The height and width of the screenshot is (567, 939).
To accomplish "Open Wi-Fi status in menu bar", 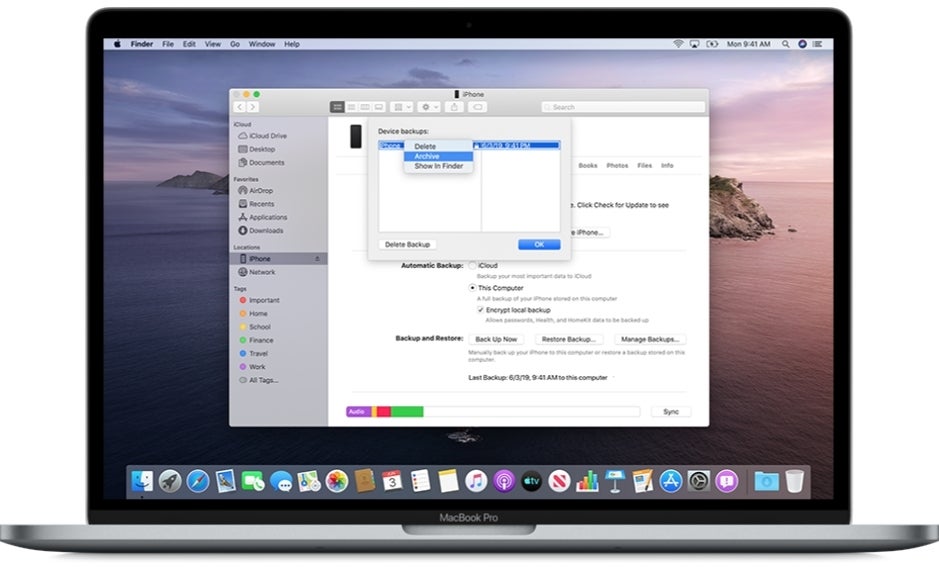I will coord(678,44).
